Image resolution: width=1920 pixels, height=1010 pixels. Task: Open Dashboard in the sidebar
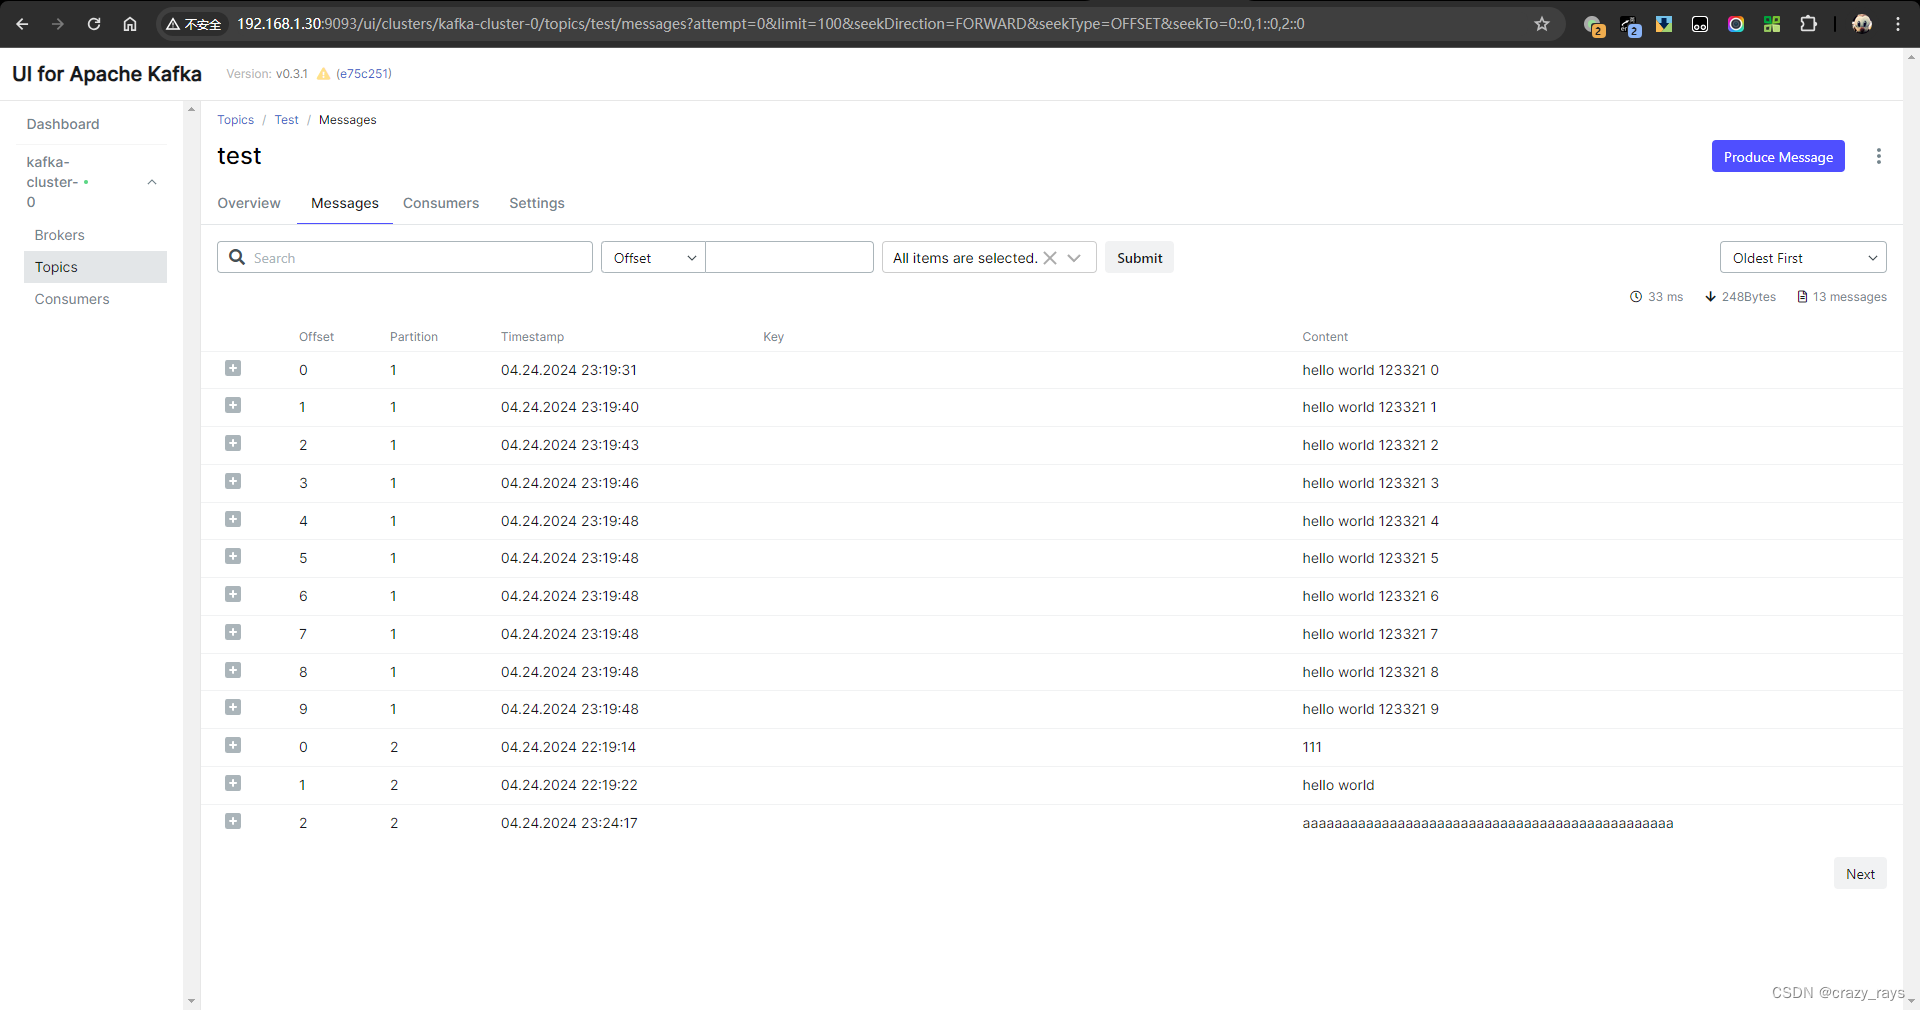tap(63, 124)
